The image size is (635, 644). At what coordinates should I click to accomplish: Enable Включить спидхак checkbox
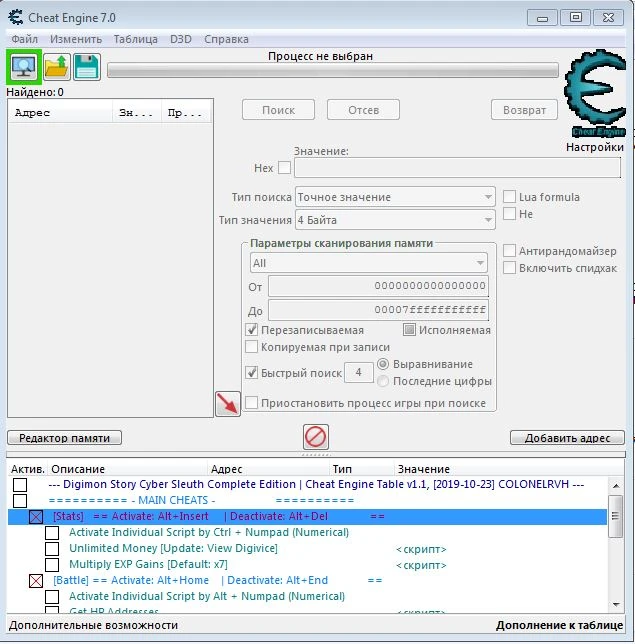pos(509,268)
